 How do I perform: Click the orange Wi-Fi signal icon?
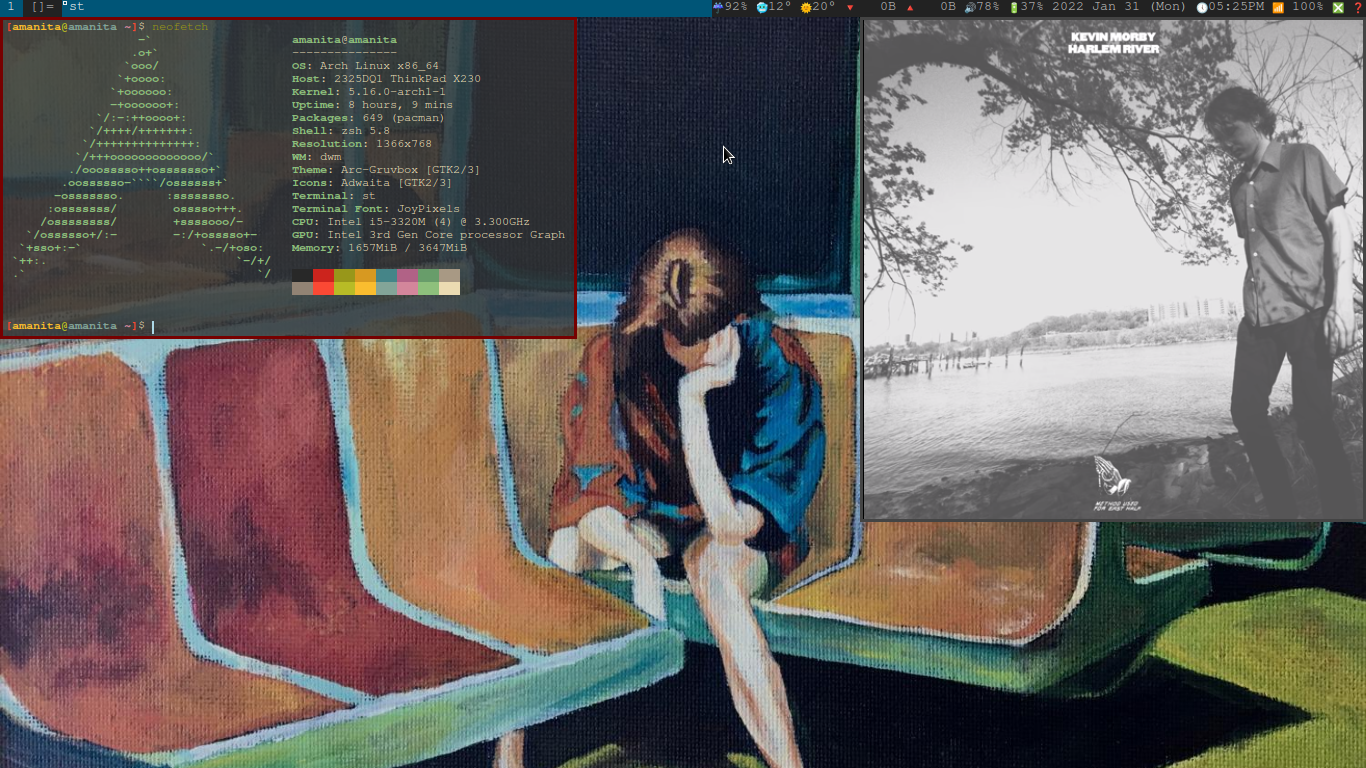(x=1278, y=7)
